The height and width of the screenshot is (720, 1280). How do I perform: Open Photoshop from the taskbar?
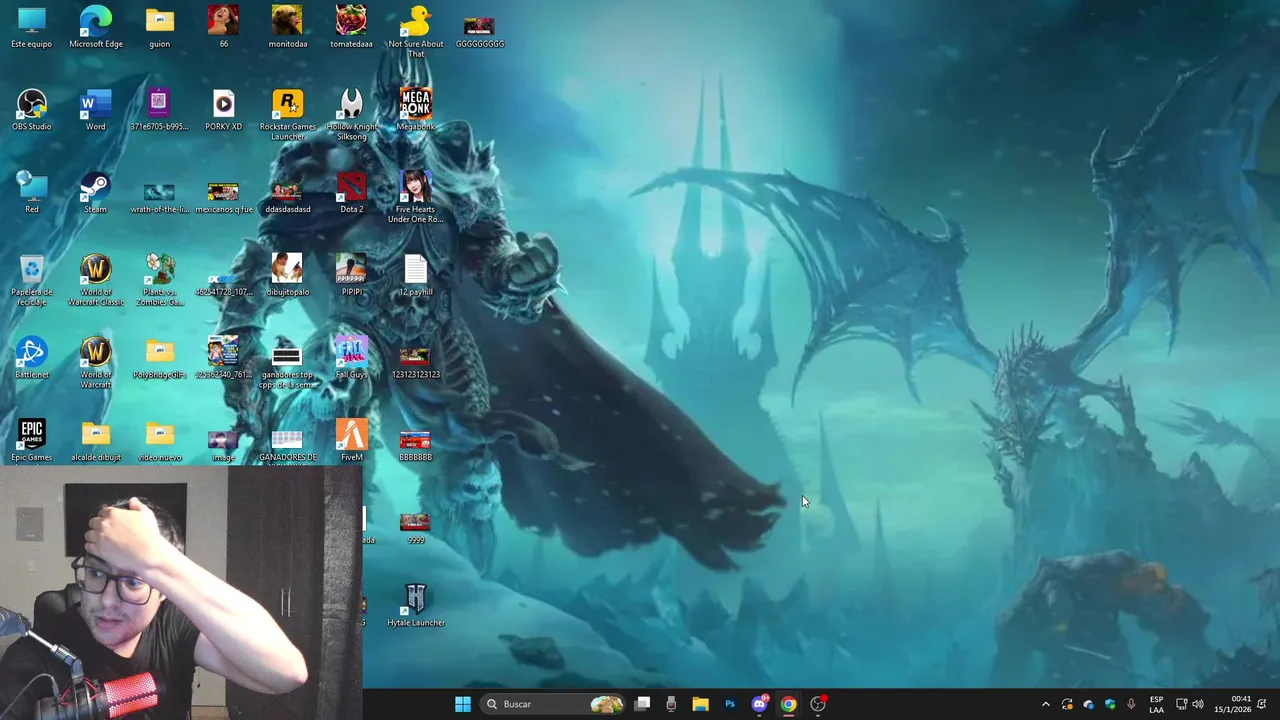(x=730, y=704)
